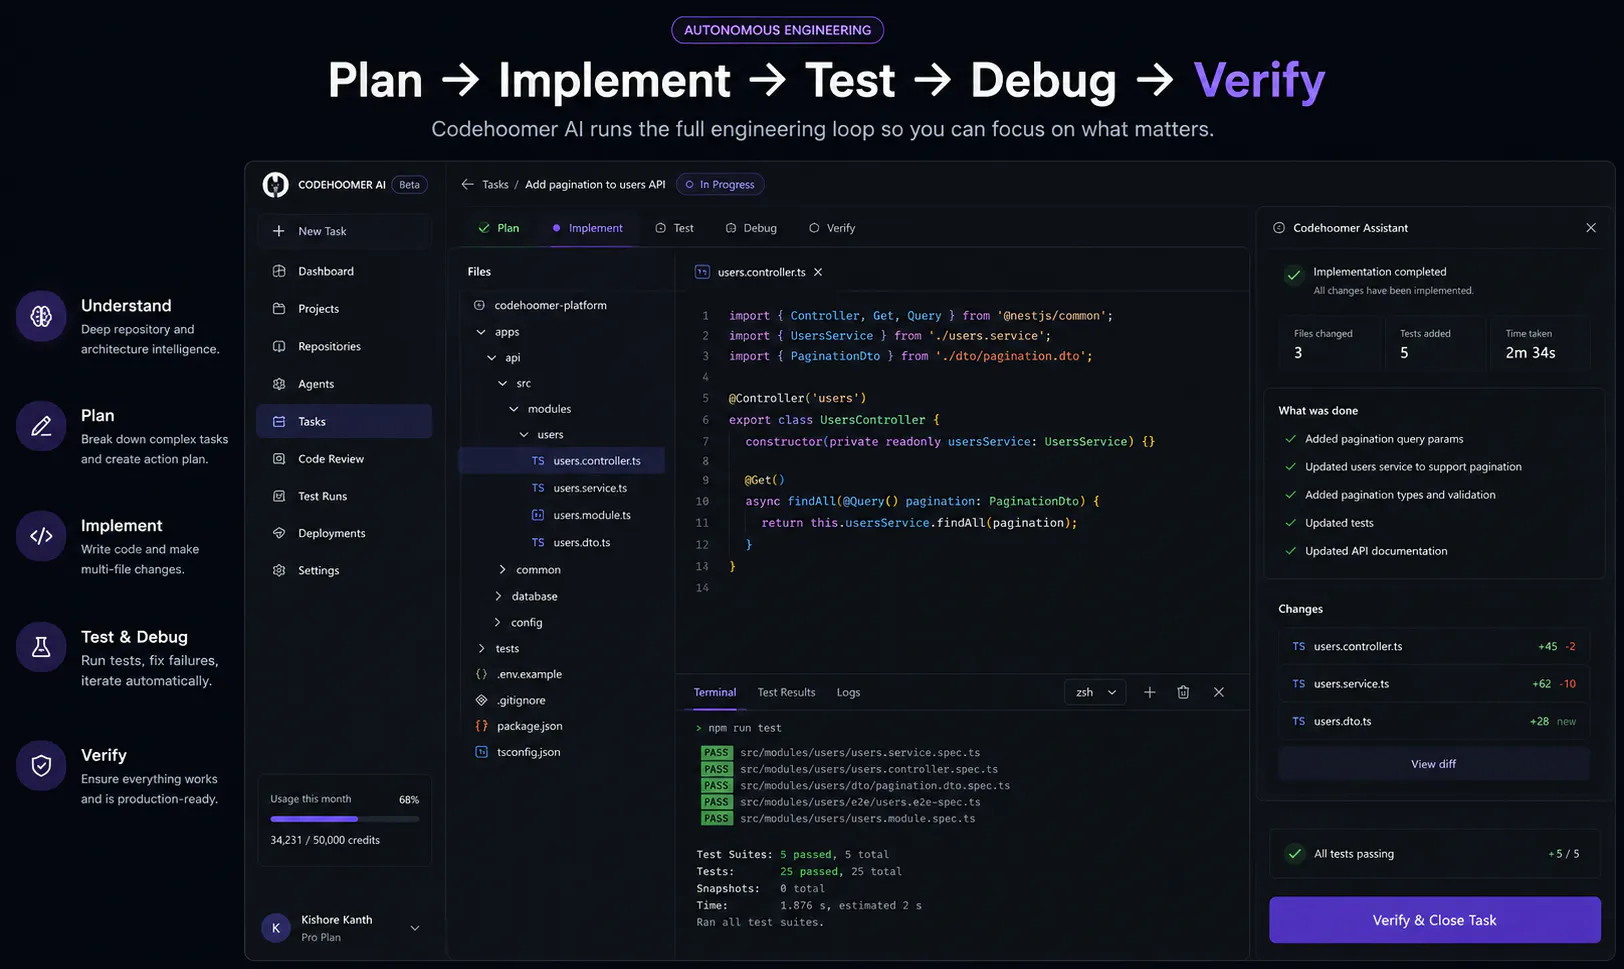Delete the terminal using trash icon
The image size is (1624, 969).
click(x=1183, y=692)
